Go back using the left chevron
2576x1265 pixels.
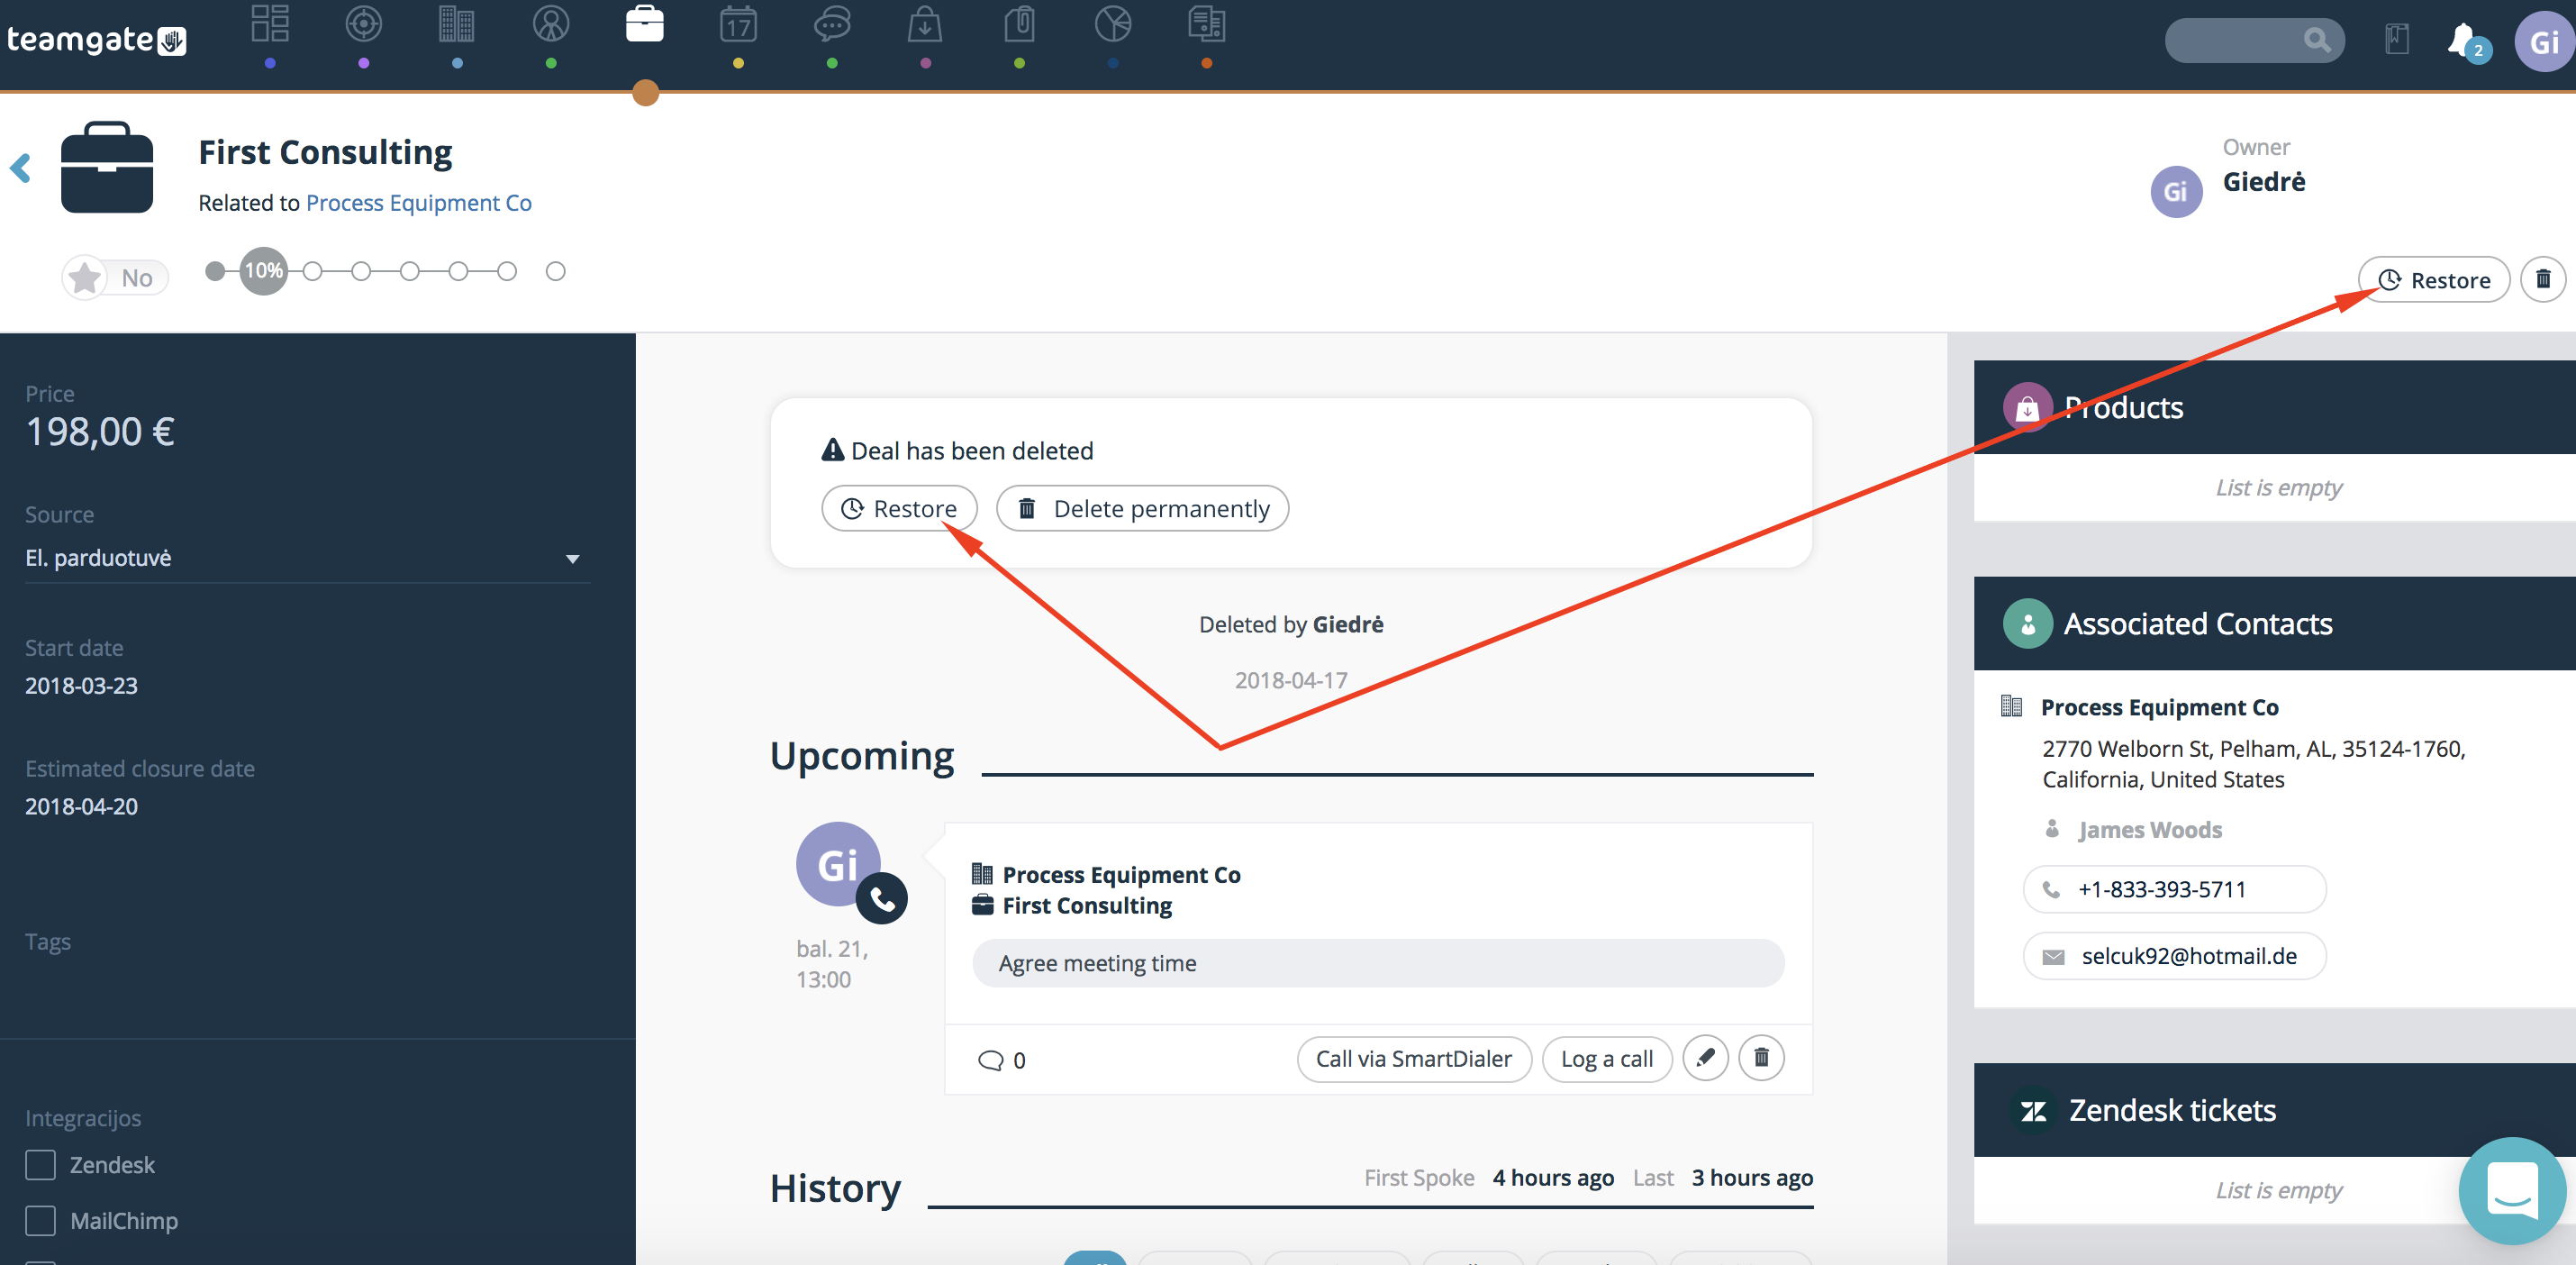click(20, 167)
